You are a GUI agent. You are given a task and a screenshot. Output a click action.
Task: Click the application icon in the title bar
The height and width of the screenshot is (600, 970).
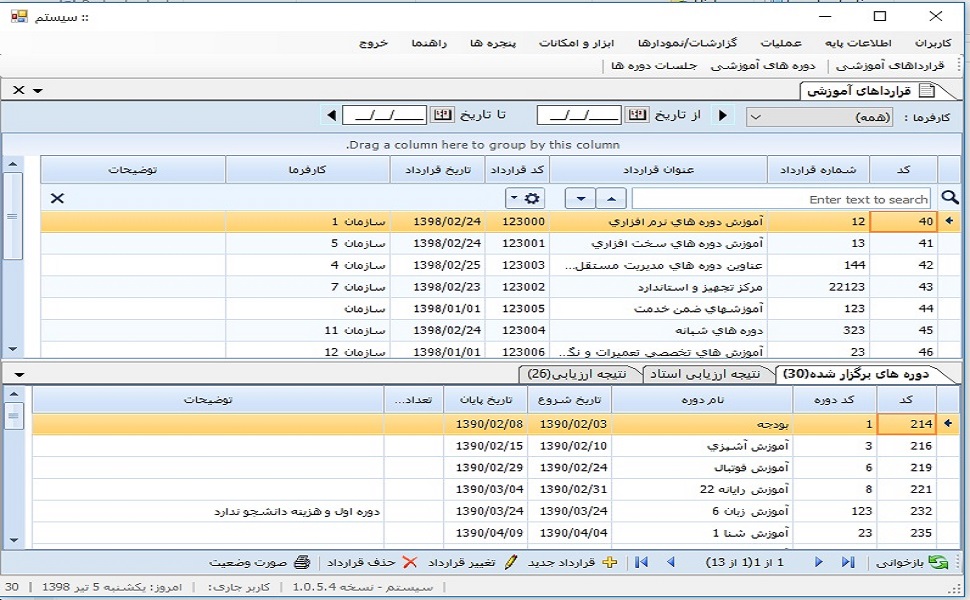tap(19, 17)
